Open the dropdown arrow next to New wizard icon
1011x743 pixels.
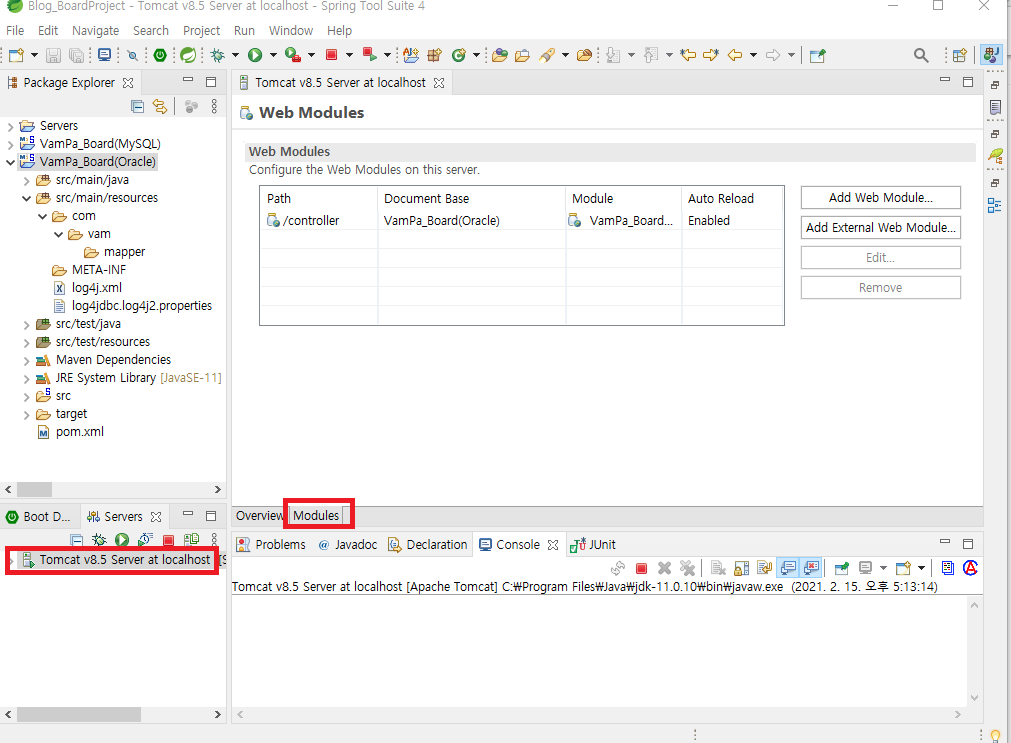pos(34,55)
